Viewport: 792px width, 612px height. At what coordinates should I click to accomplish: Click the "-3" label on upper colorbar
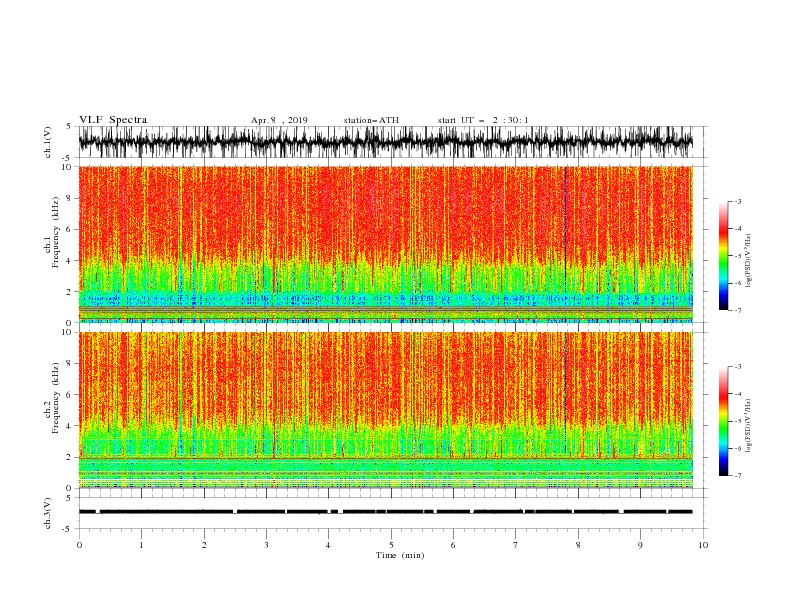point(737,201)
